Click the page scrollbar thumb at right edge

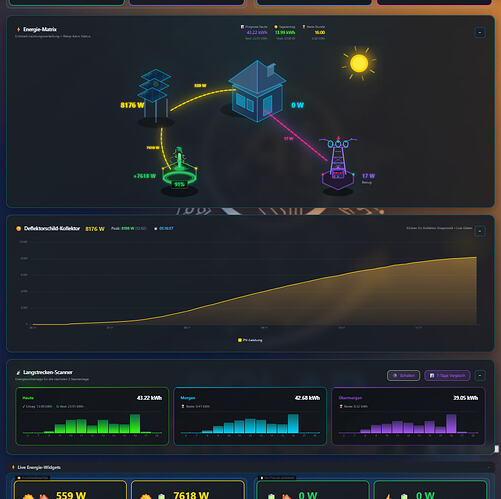pyautogui.click(x=497, y=449)
